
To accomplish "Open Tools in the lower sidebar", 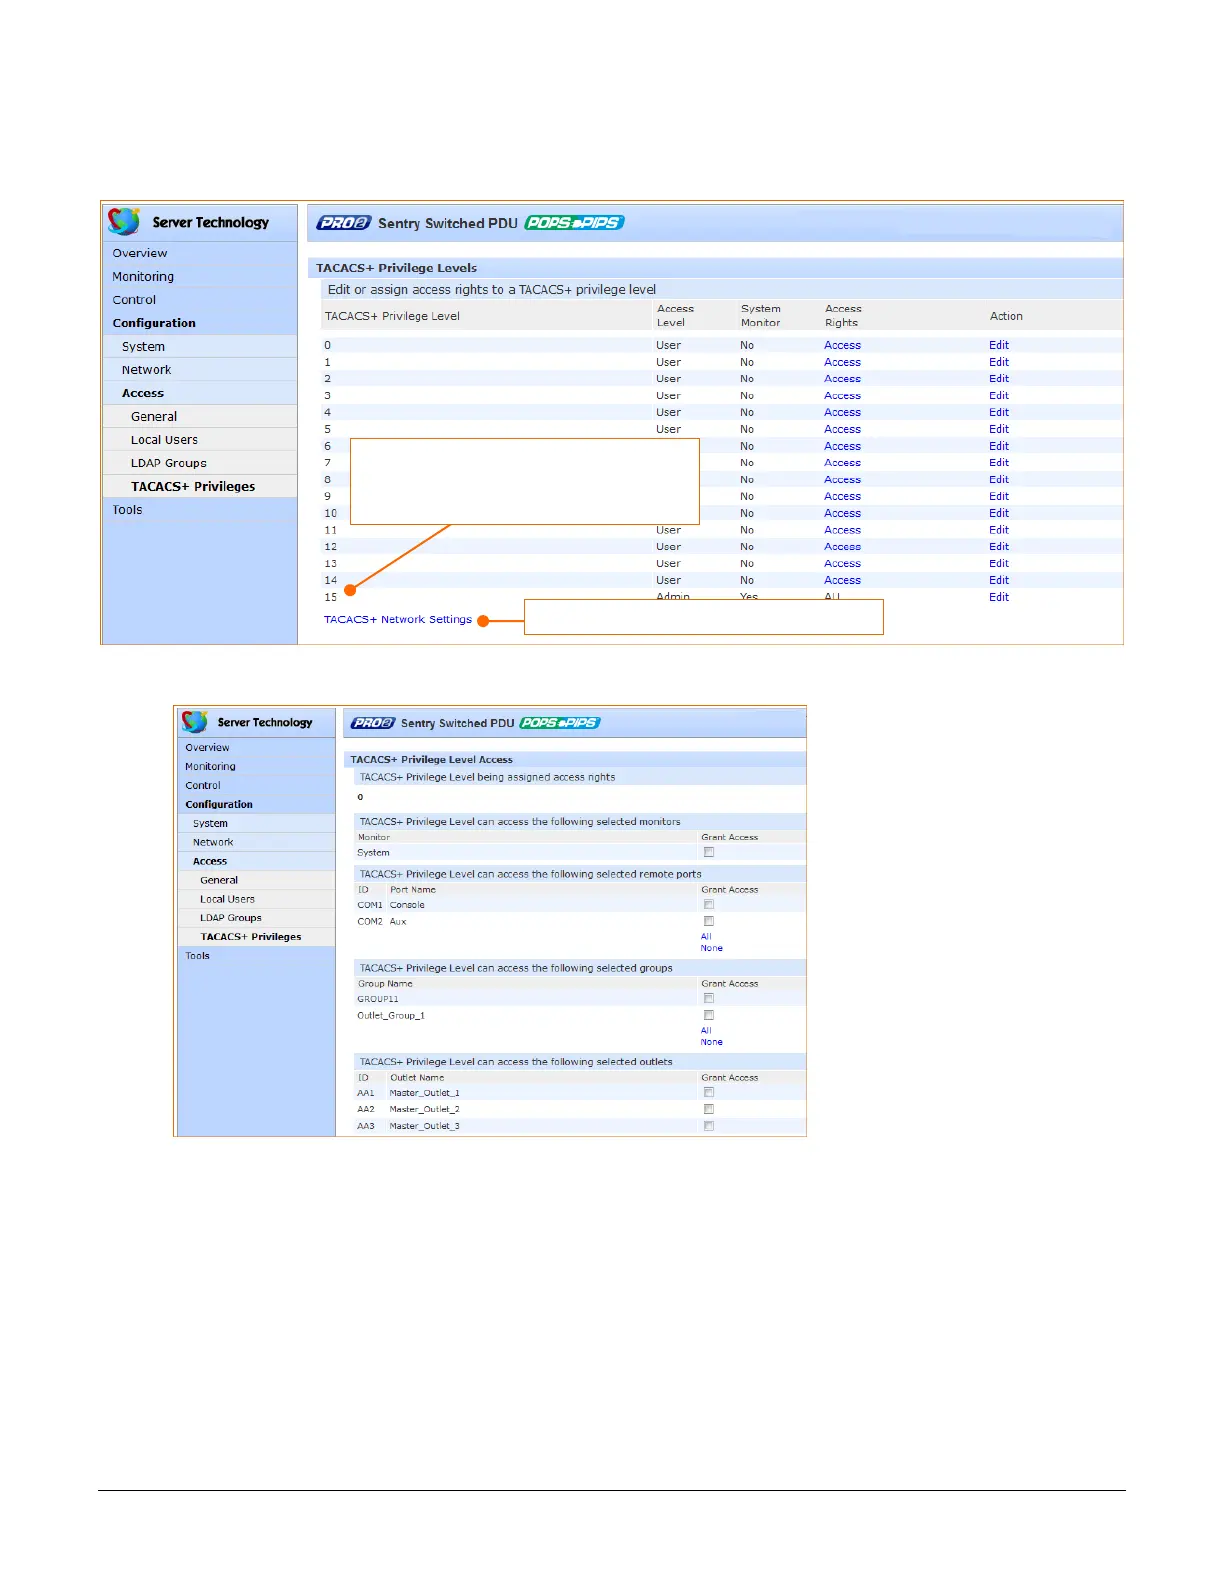I will coord(197,956).
